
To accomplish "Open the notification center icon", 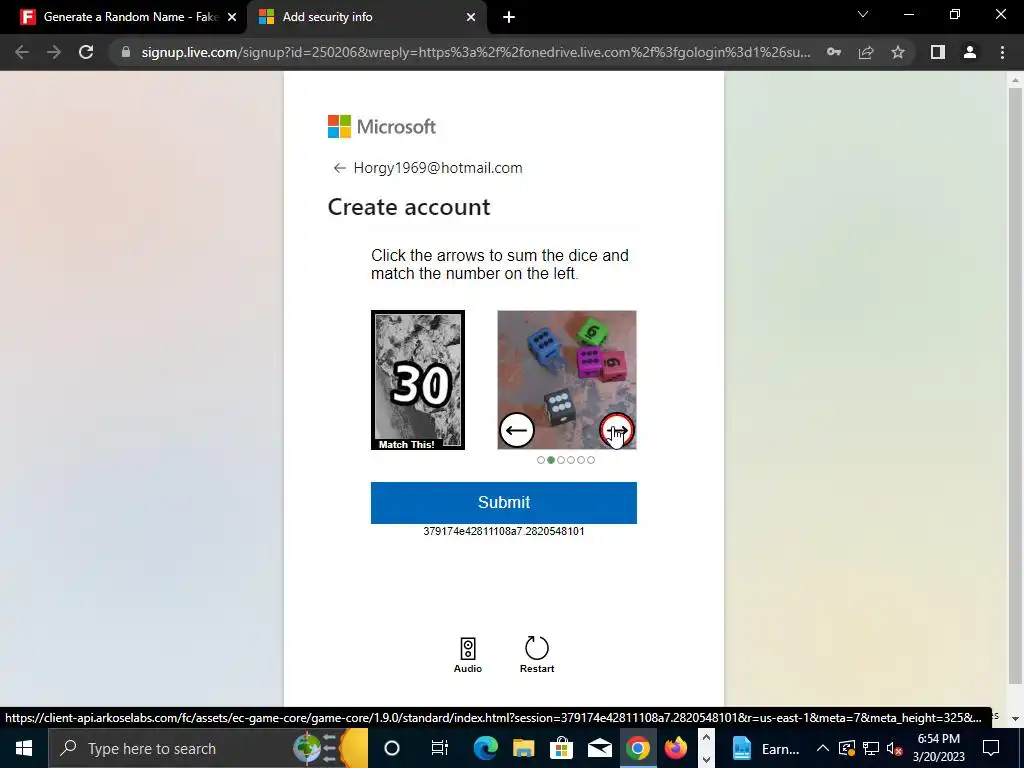I will click(991, 748).
